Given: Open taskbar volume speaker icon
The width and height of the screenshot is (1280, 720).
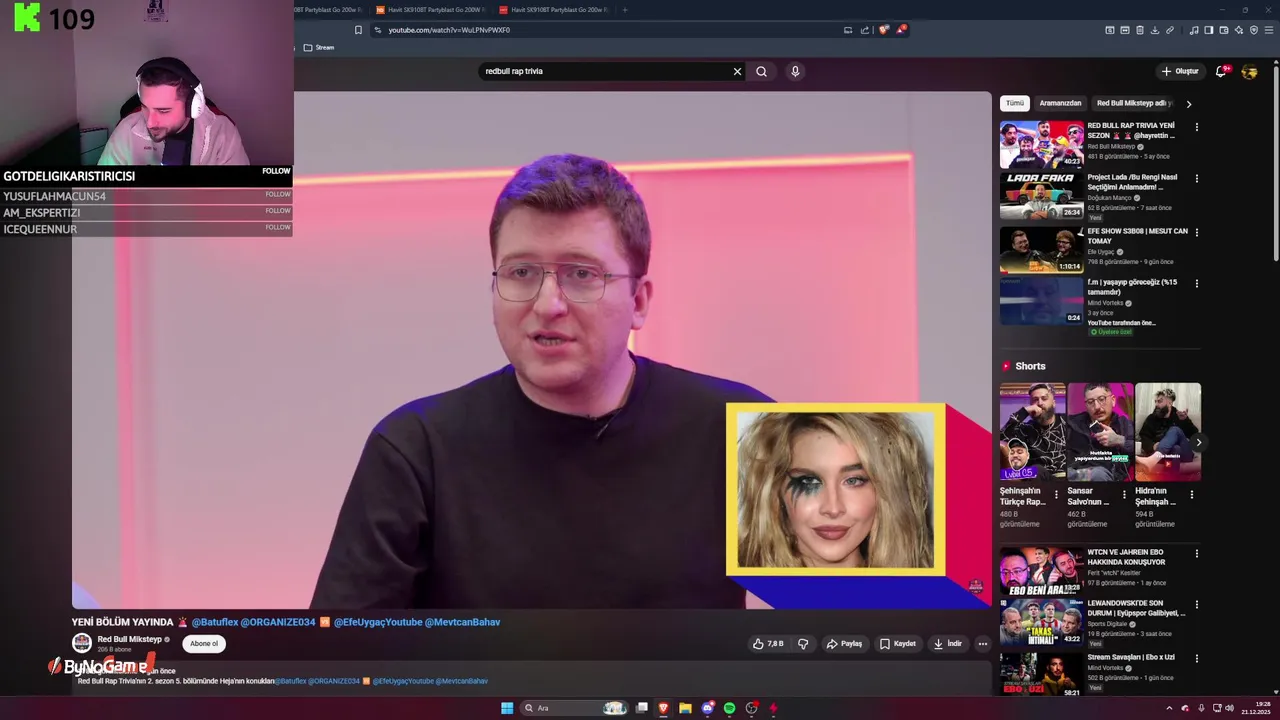Looking at the screenshot, I should click(1229, 708).
